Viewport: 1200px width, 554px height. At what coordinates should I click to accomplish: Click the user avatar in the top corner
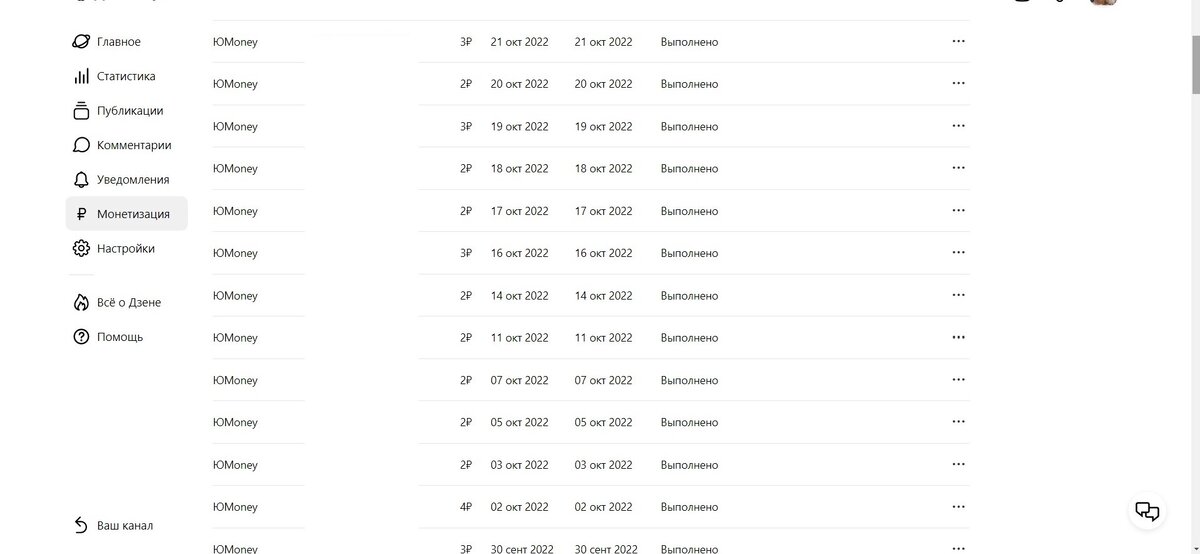point(1103,2)
